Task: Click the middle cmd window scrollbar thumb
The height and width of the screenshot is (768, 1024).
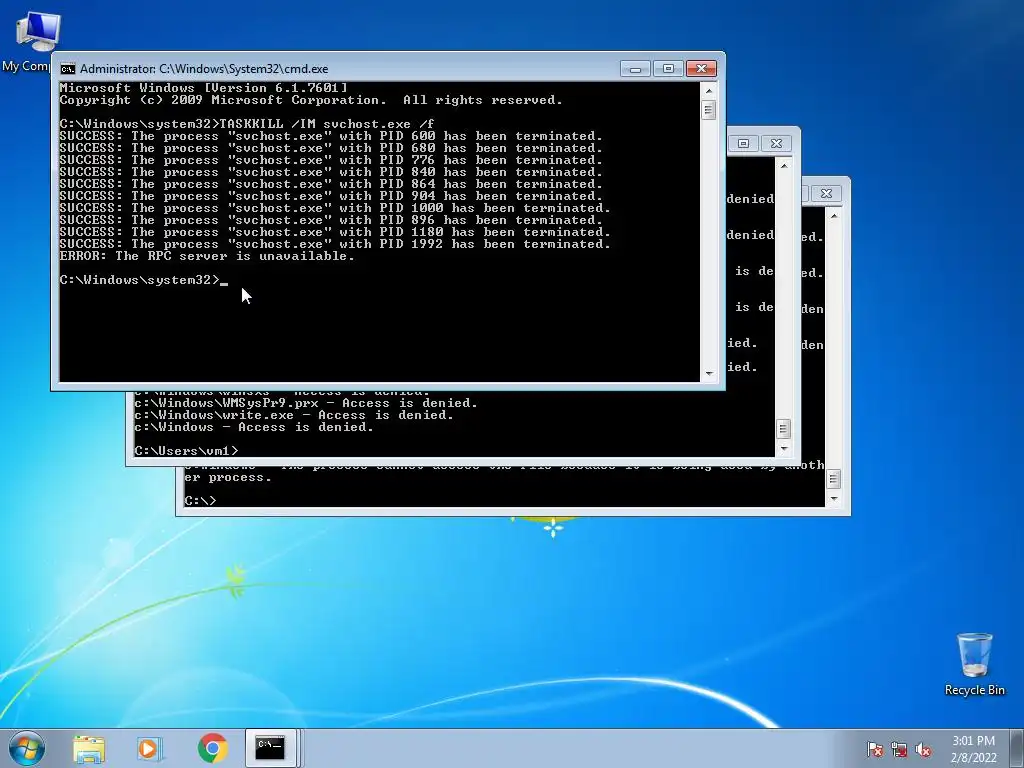Action: [x=784, y=428]
